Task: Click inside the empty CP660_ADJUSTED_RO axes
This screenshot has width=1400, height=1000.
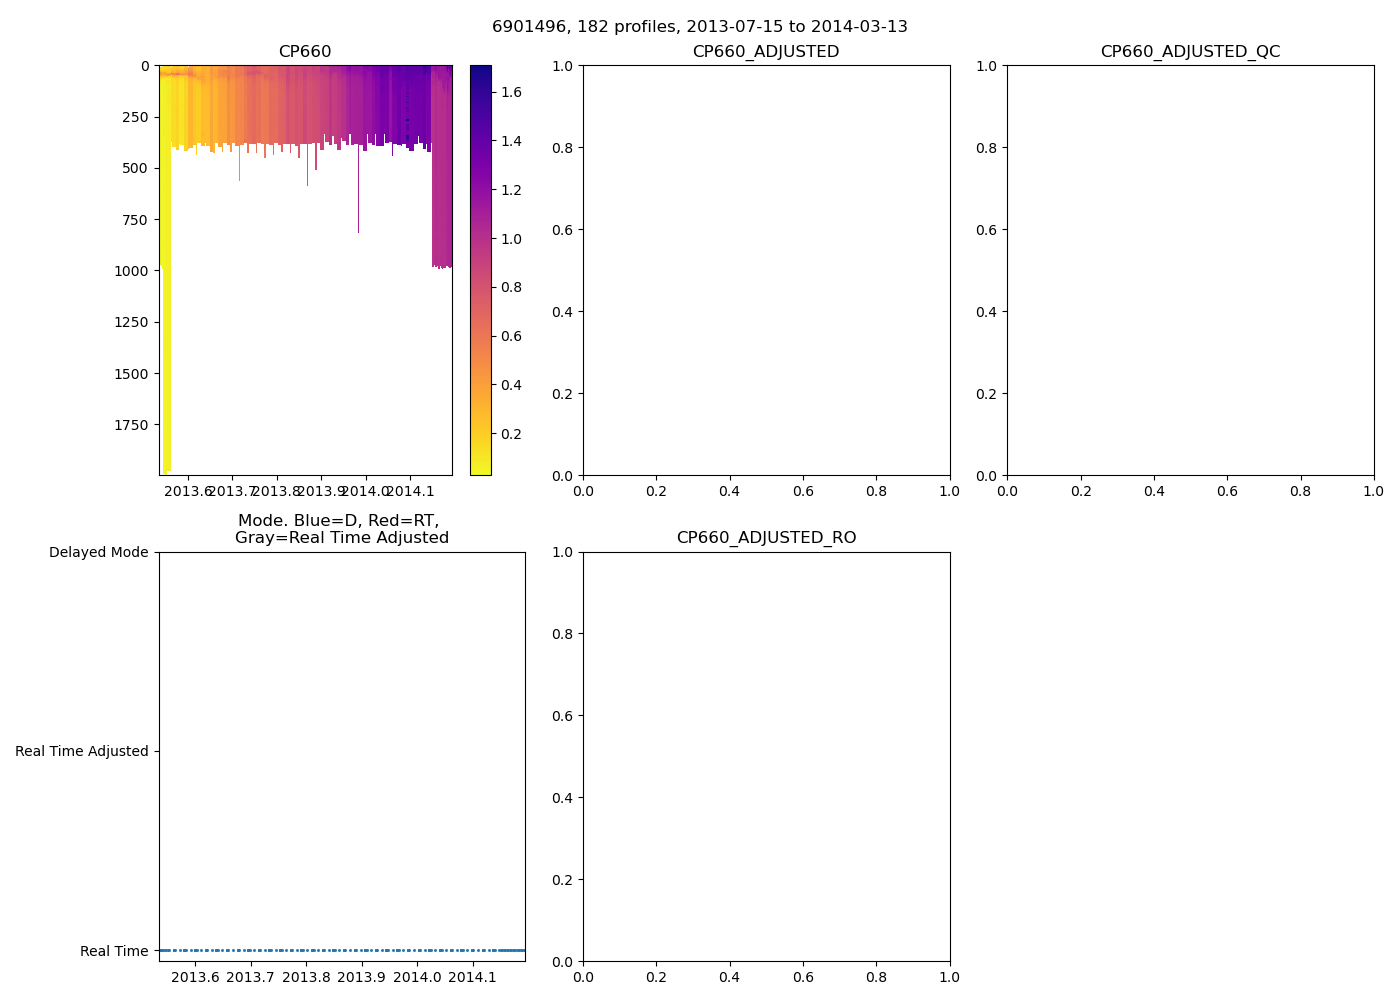Action: 765,756
